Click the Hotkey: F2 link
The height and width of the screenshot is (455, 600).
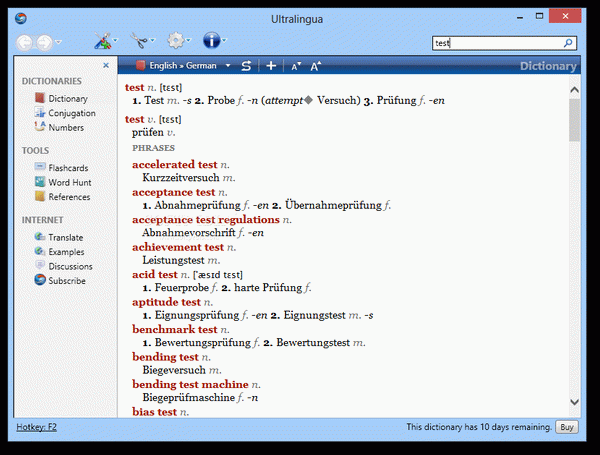click(x=36, y=427)
